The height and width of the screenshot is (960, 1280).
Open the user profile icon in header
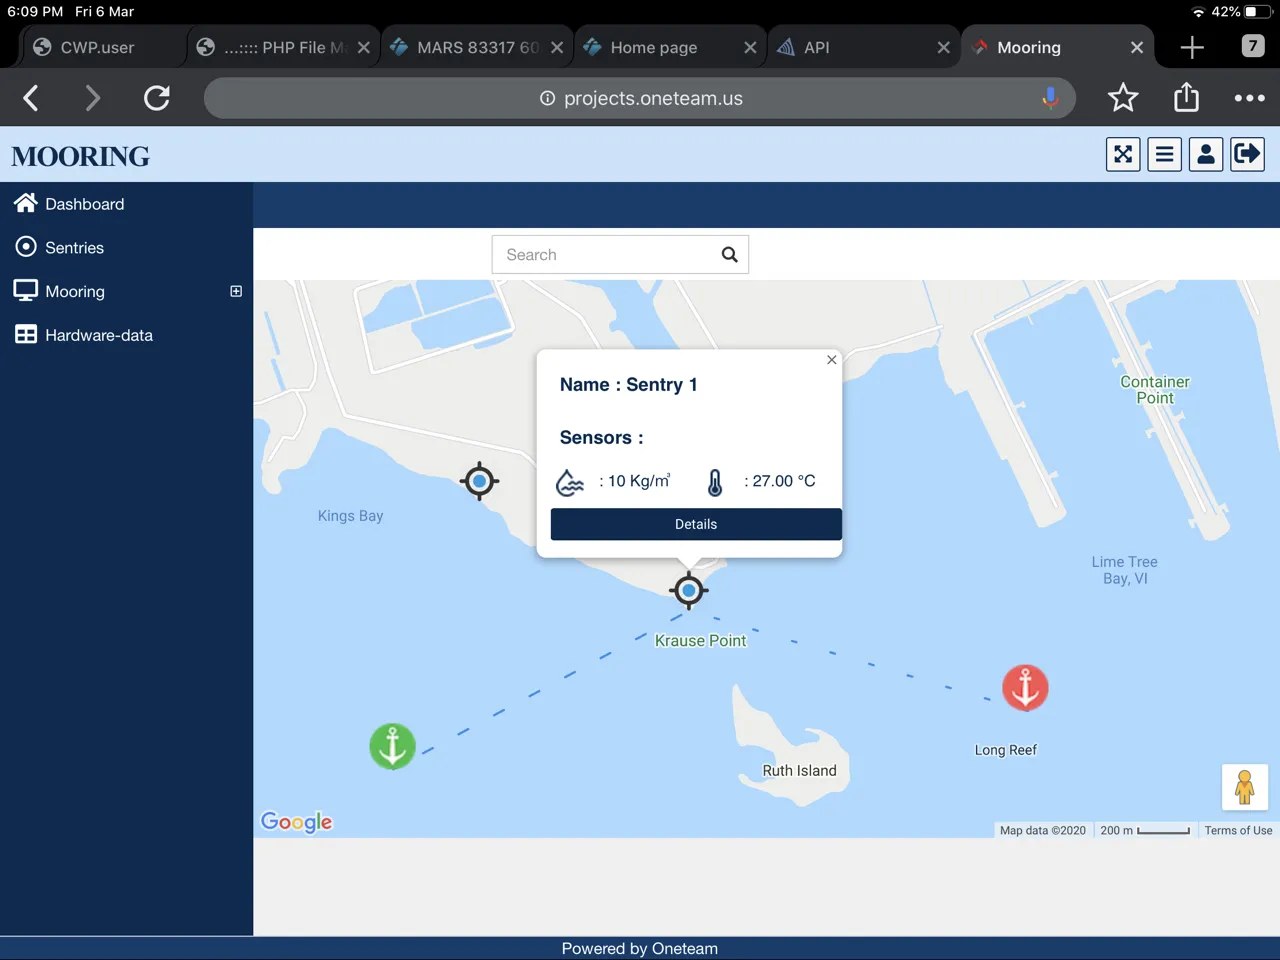pos(1206,154)
